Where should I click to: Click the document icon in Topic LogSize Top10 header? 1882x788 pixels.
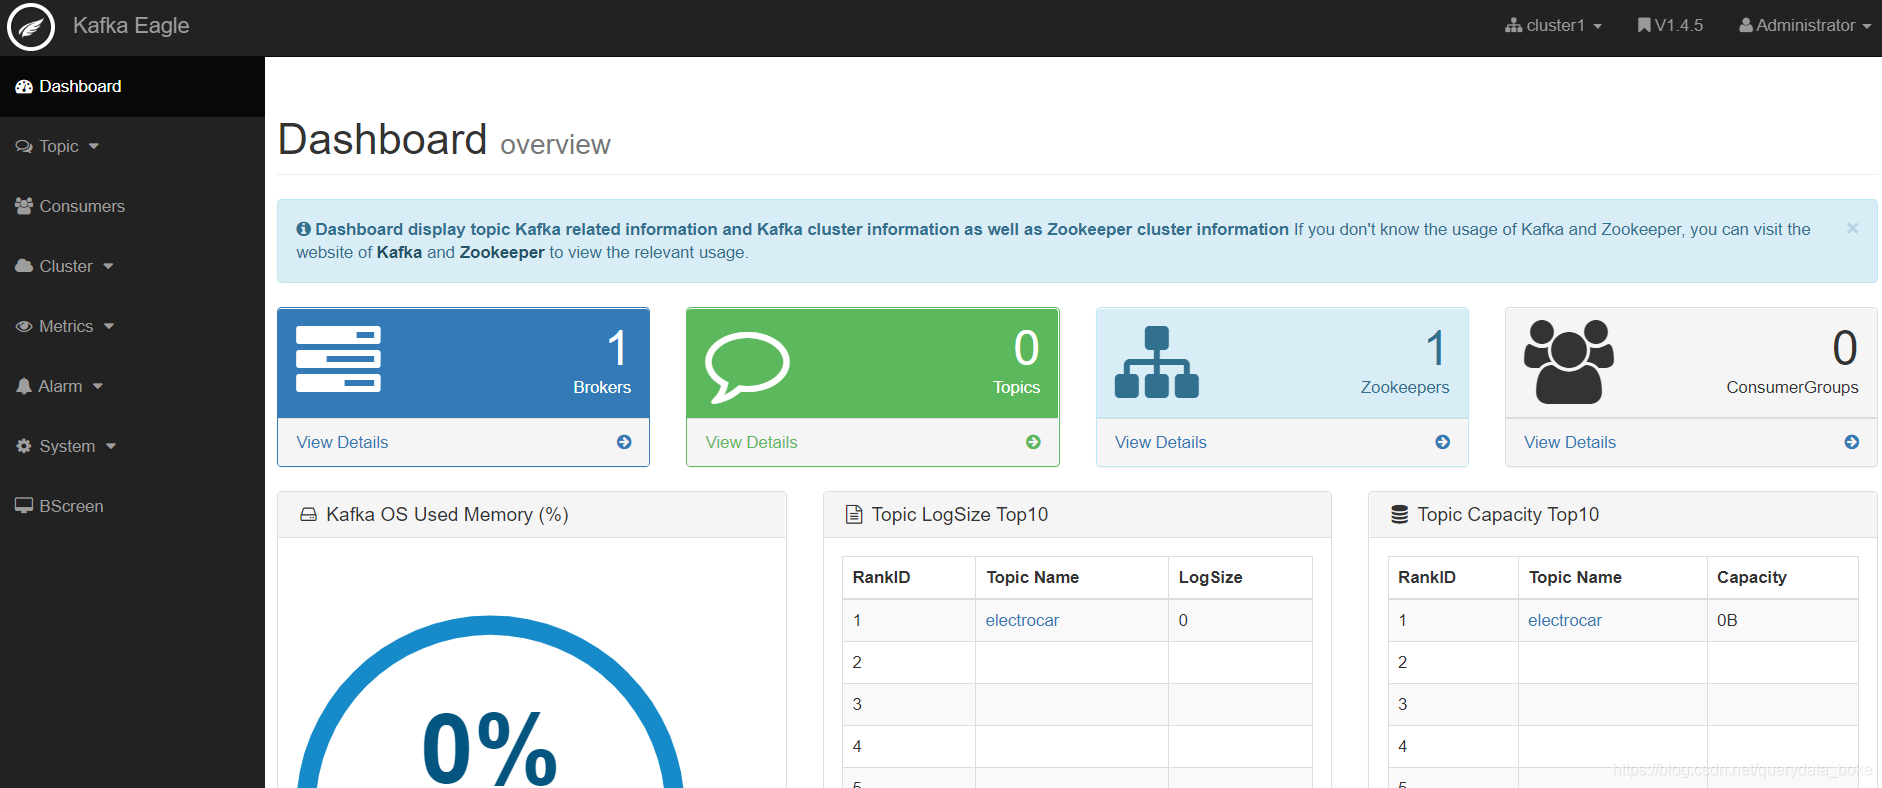click(854, 515)
